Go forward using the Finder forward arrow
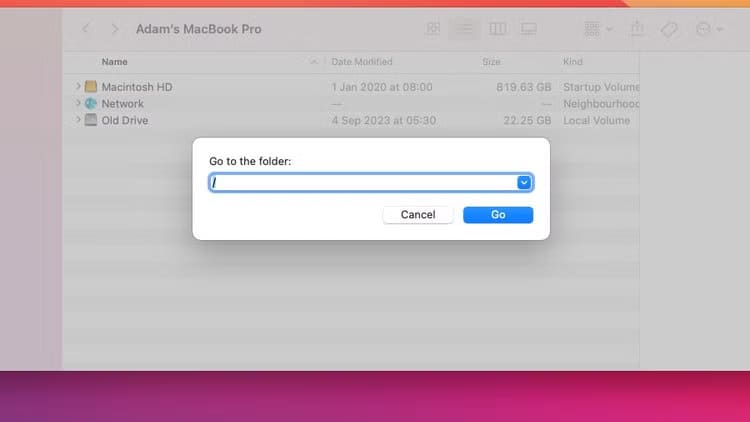 coord(115,29)
